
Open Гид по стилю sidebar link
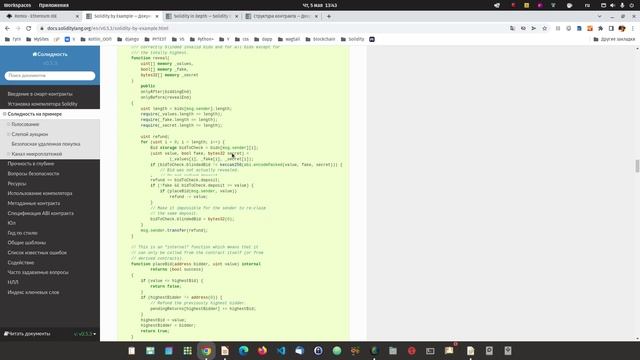(22, 233)
